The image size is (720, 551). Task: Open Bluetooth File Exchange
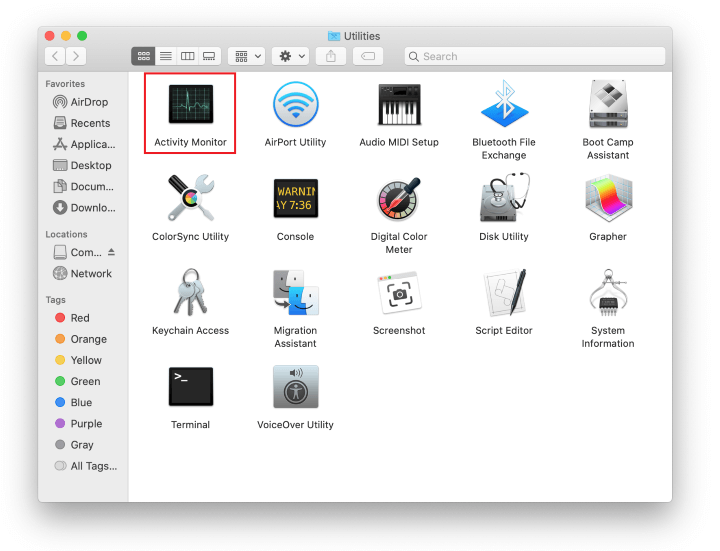[503, 104]
